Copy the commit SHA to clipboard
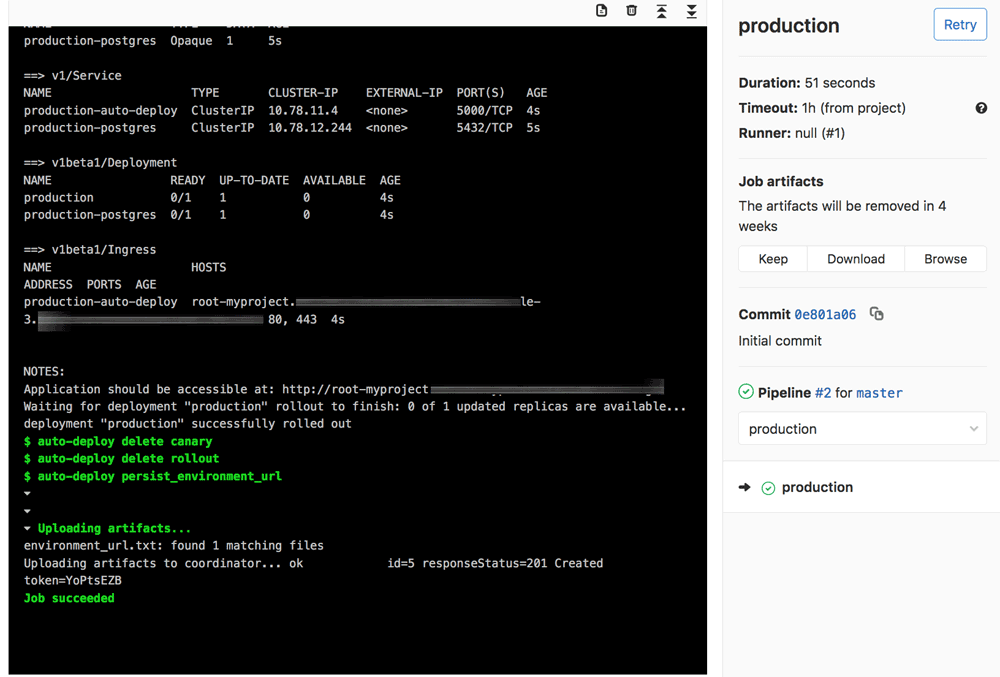The image size is (1000, 677). [877, 314]
